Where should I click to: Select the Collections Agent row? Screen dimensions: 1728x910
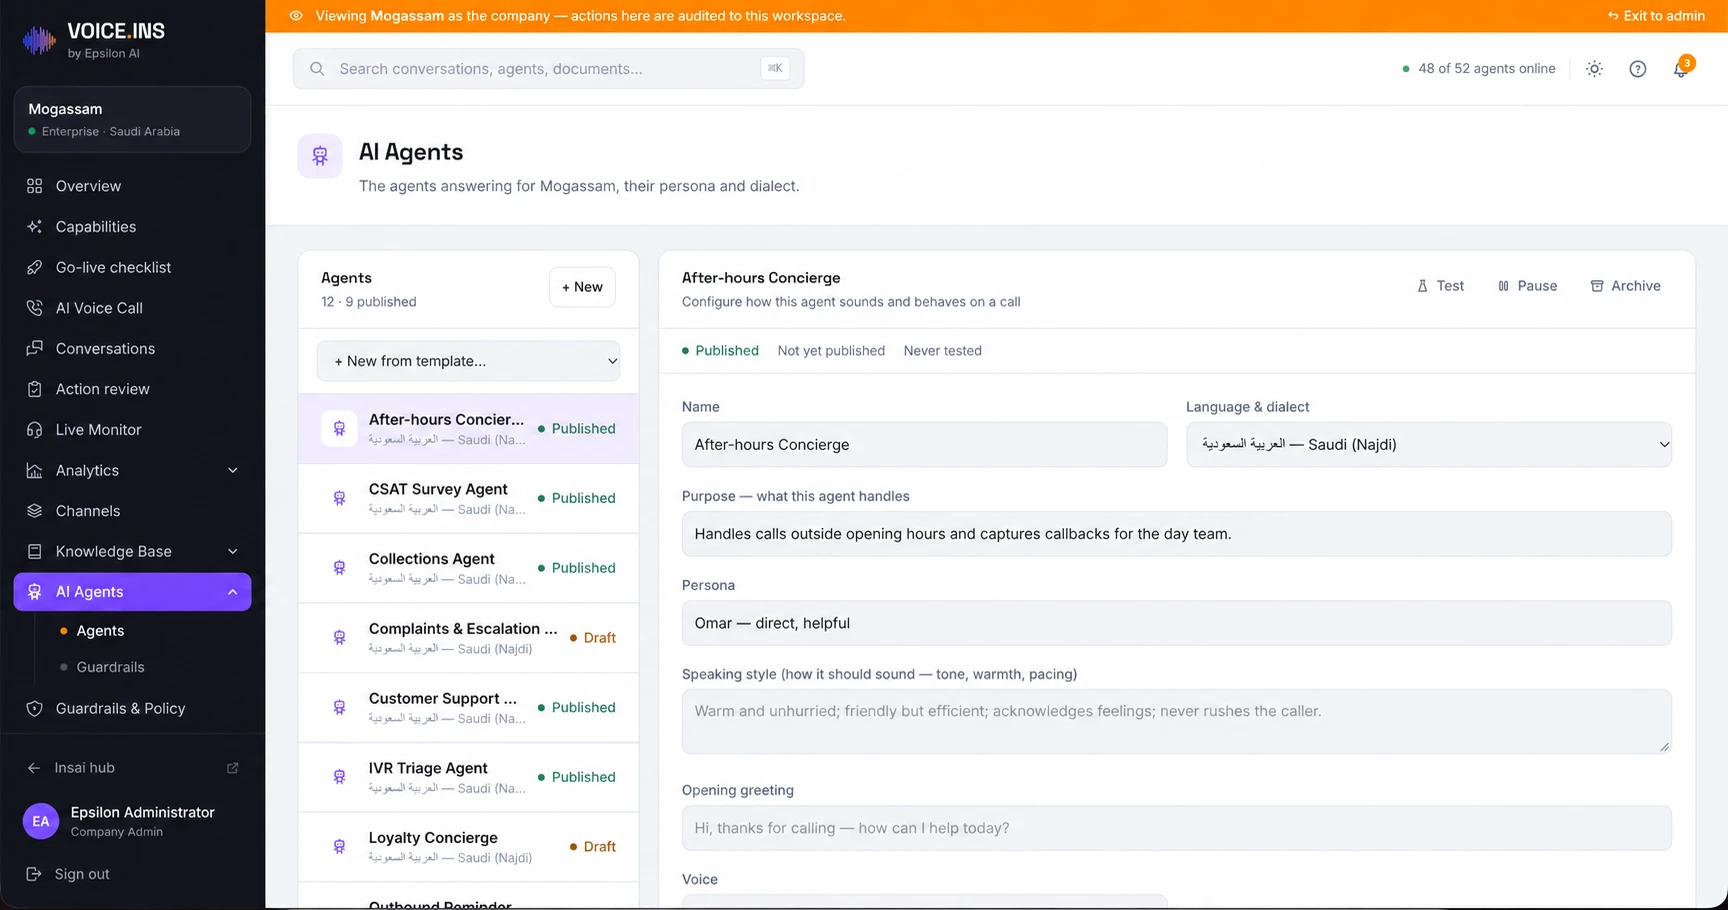pos(468,568)
